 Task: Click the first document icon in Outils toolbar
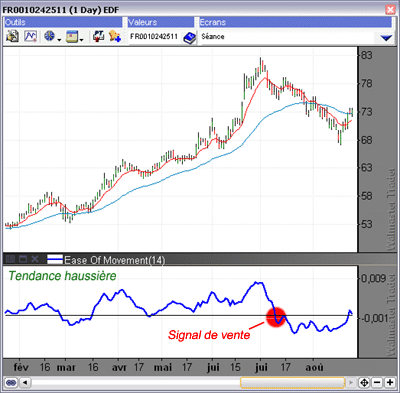[12, 36]
